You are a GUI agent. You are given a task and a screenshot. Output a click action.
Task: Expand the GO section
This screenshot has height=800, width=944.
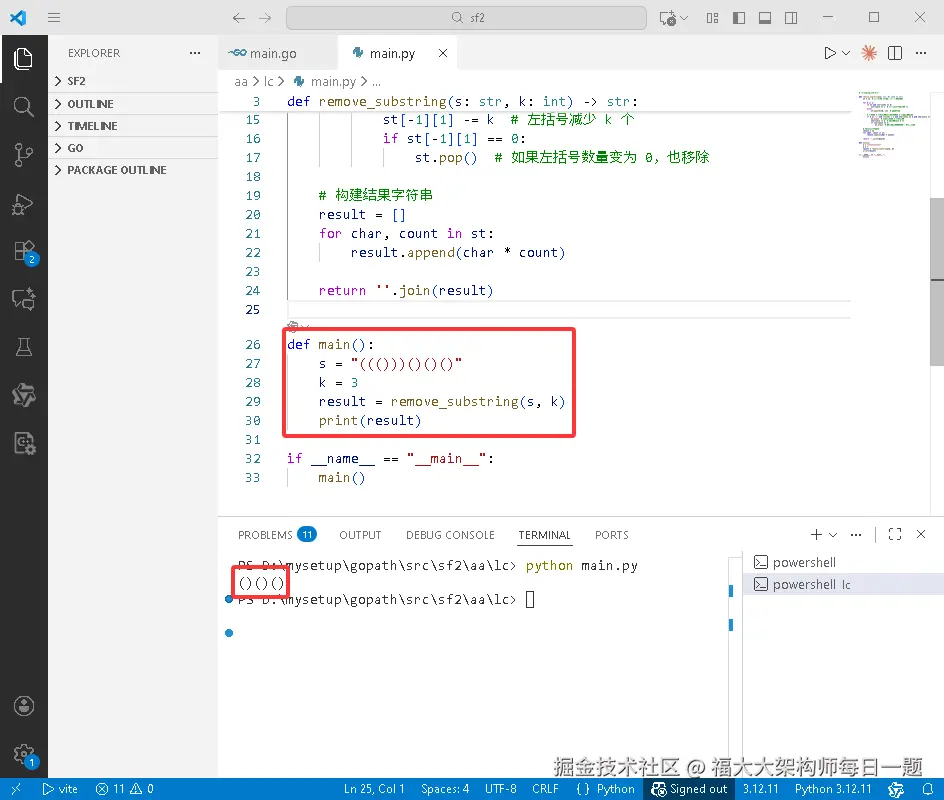(x=133, y=148)
